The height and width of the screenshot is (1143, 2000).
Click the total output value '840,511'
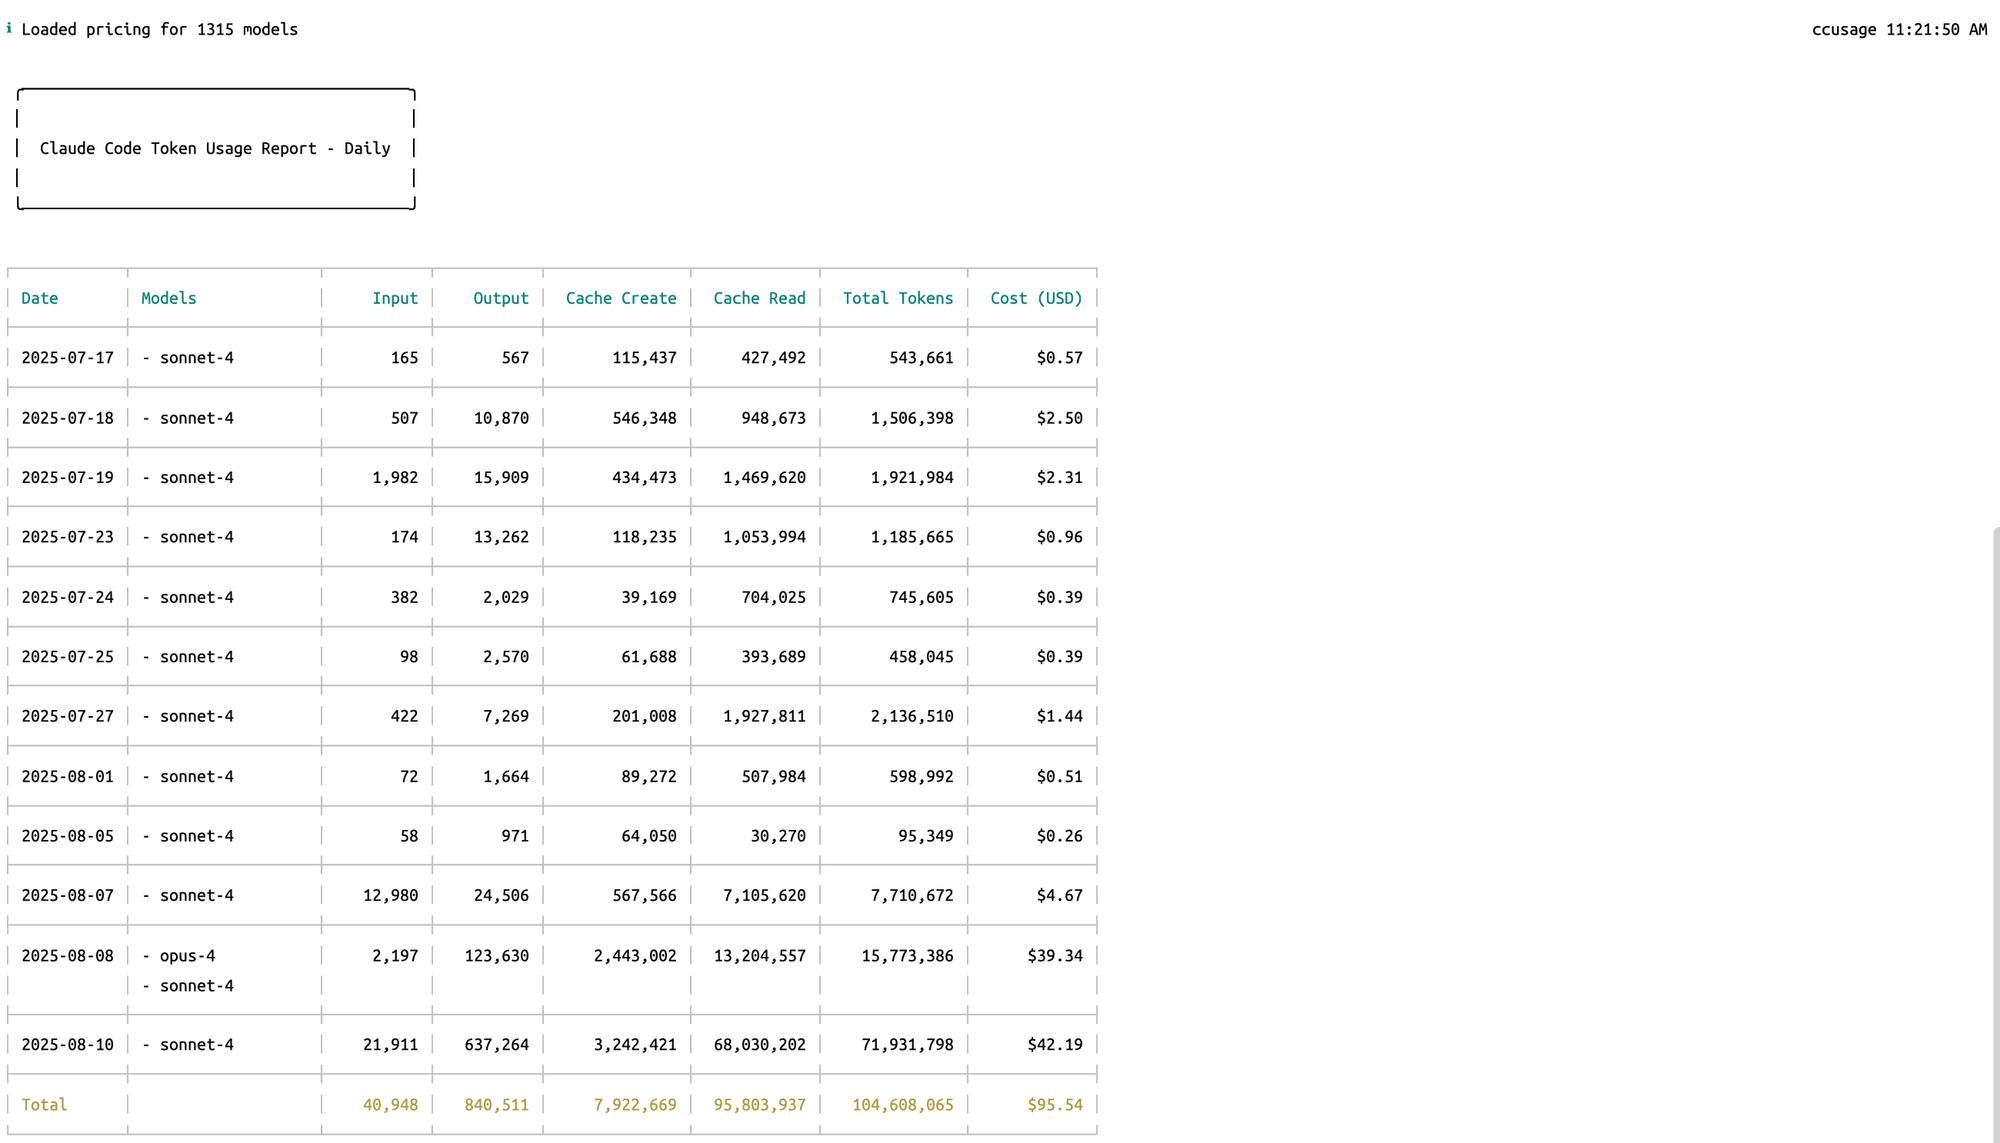pyautogui.click(x=497, y=1104)
